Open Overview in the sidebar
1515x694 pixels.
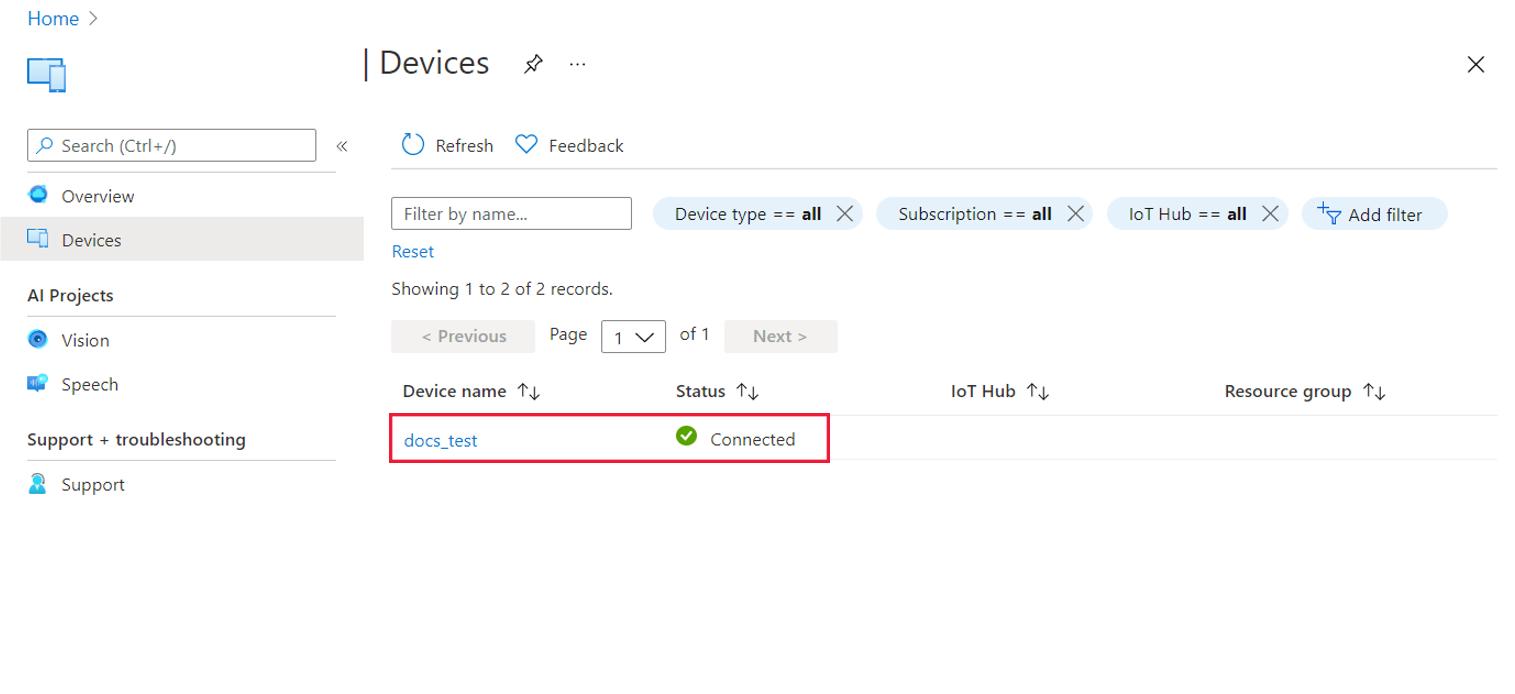tap(97, 196)
